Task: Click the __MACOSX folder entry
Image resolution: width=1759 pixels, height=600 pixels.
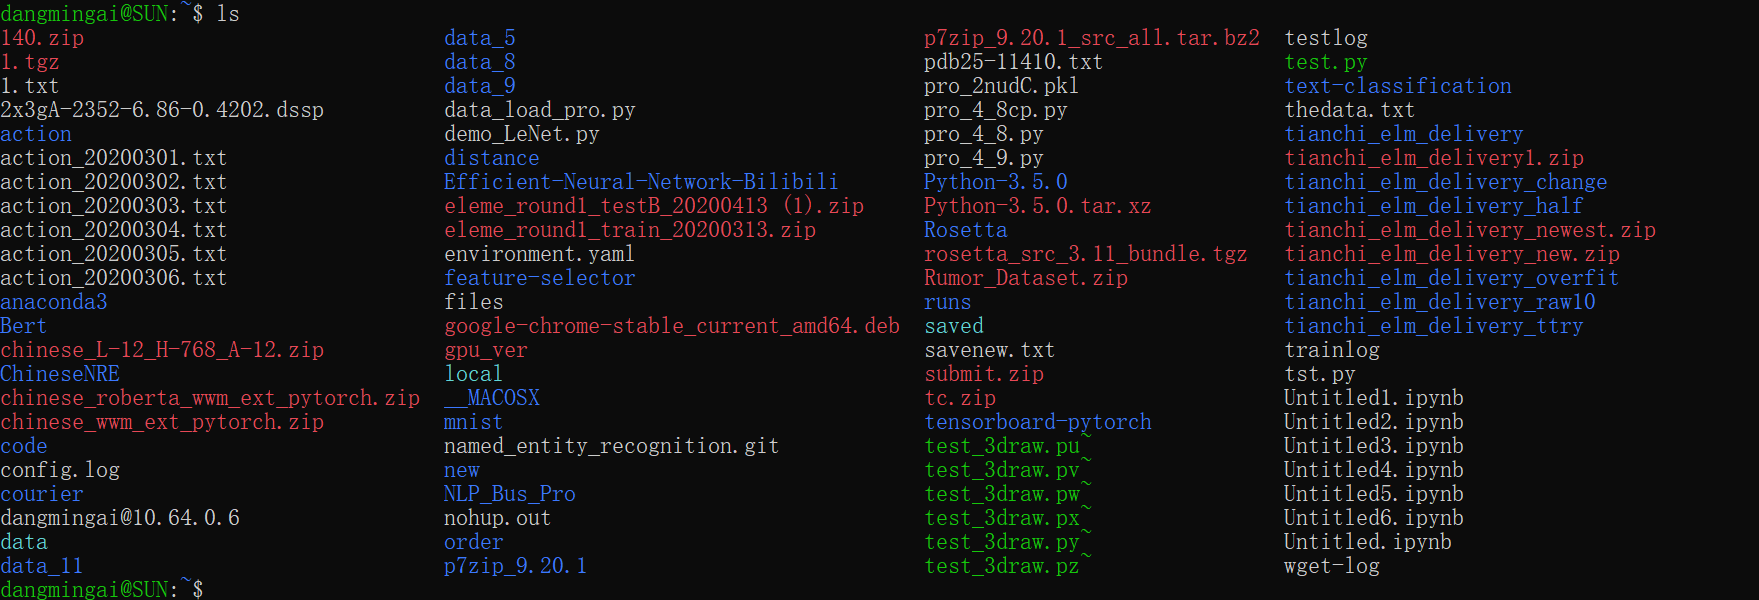Action: 492,398
